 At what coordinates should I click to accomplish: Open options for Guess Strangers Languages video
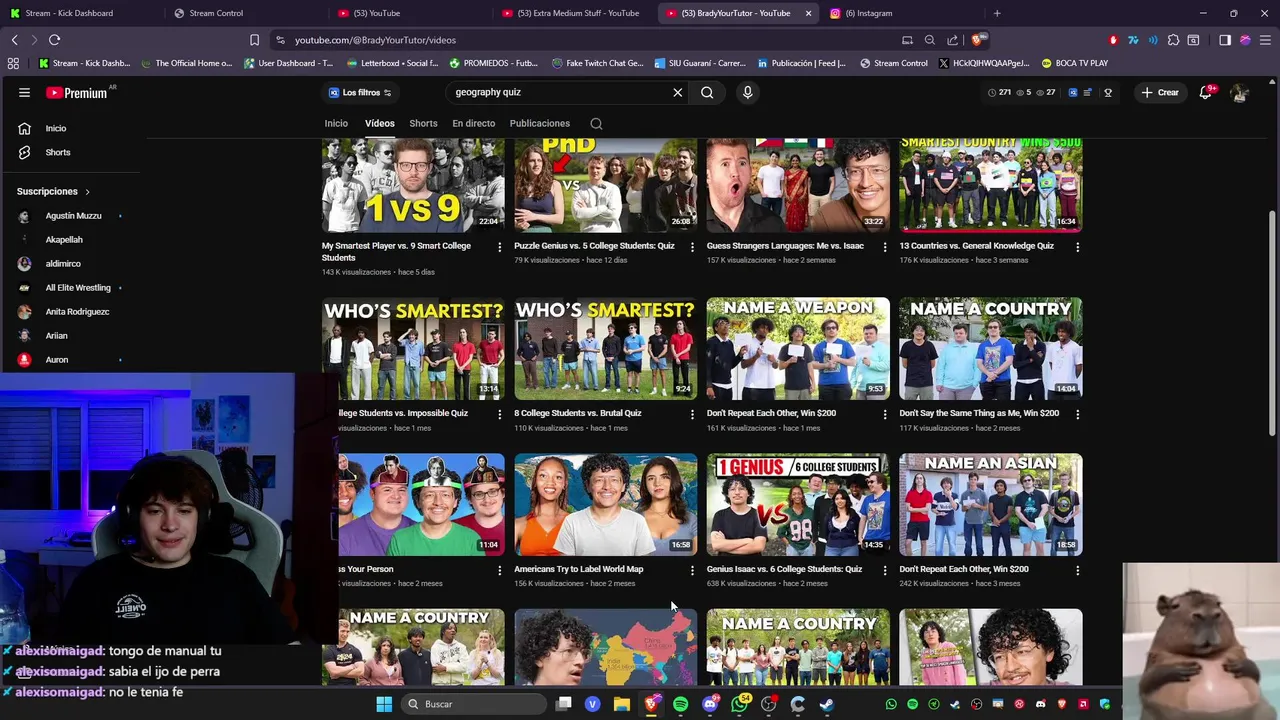tap(884, 247)
